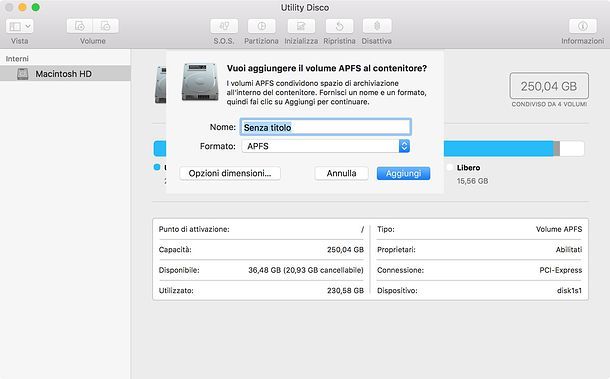Image resolution: width=610 pixels, height=379 pixels.
Task: Click the 15,56 GB free value
Action: tap(472, 181)
